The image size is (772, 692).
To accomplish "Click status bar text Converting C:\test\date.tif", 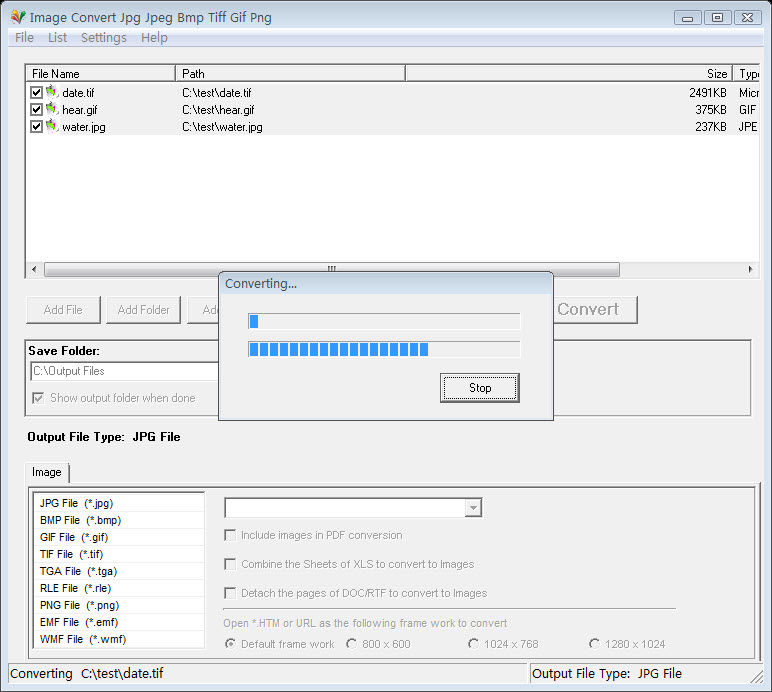I will click(87, 673).
